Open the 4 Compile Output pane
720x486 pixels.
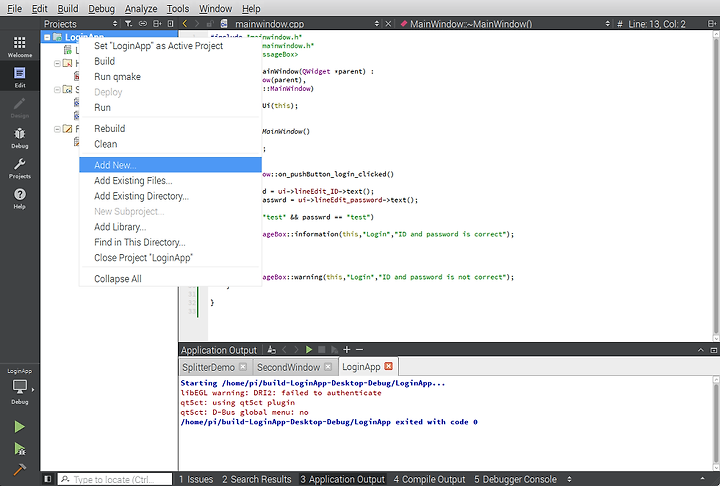point(429,479)
